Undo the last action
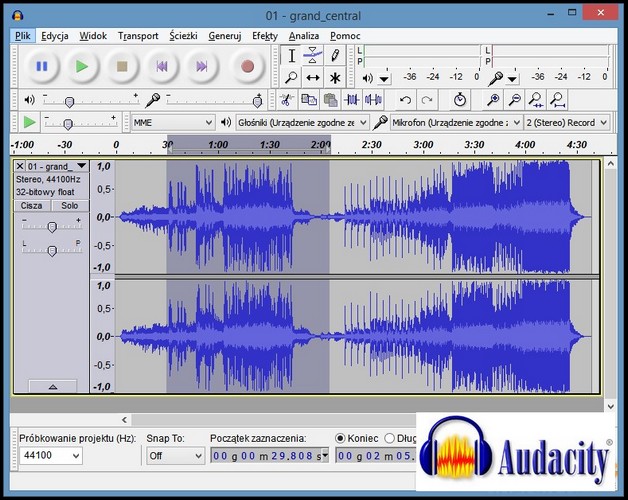The height and width of the screenshot is (500, 628). coord(405,100)
